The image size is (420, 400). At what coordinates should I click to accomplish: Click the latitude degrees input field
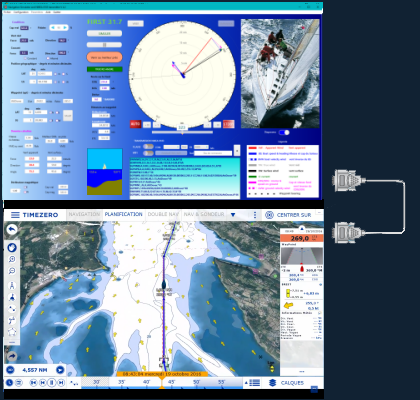point(33,74)
